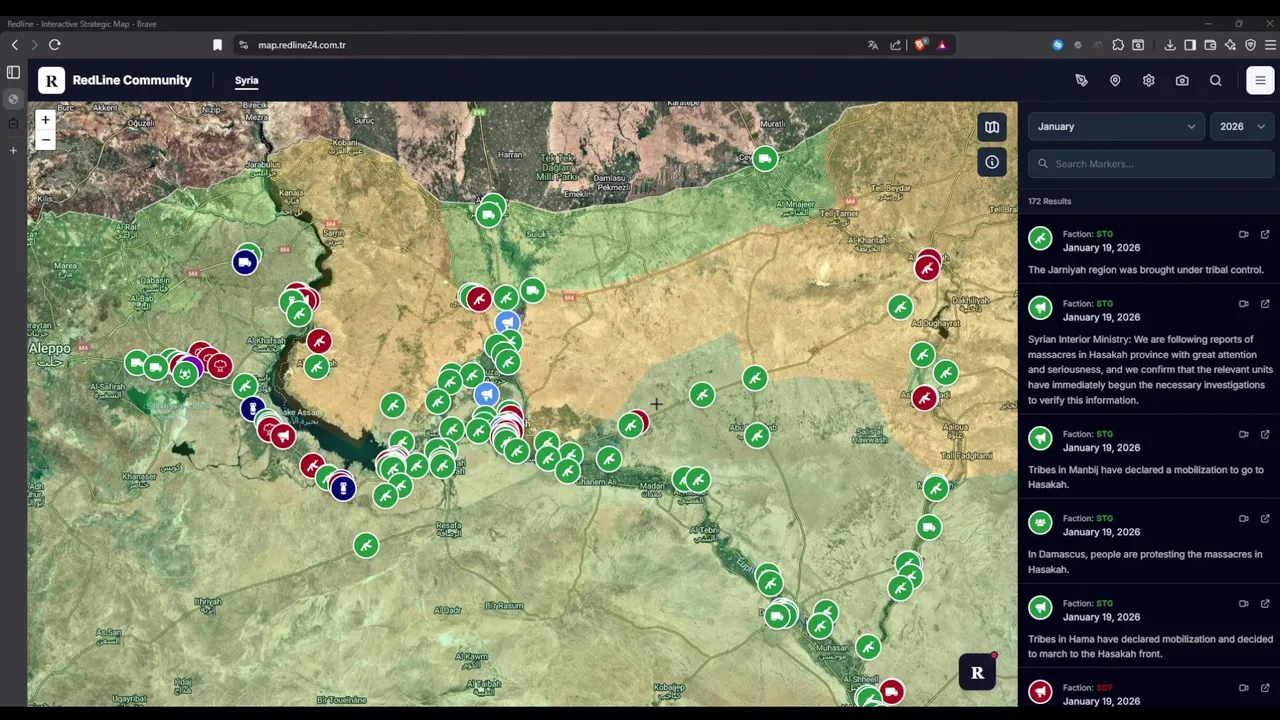The height and width of the screenshot is (720, 1280).
Task: Toggle the hamburger menu panel button
Action: pos(1260,80)
